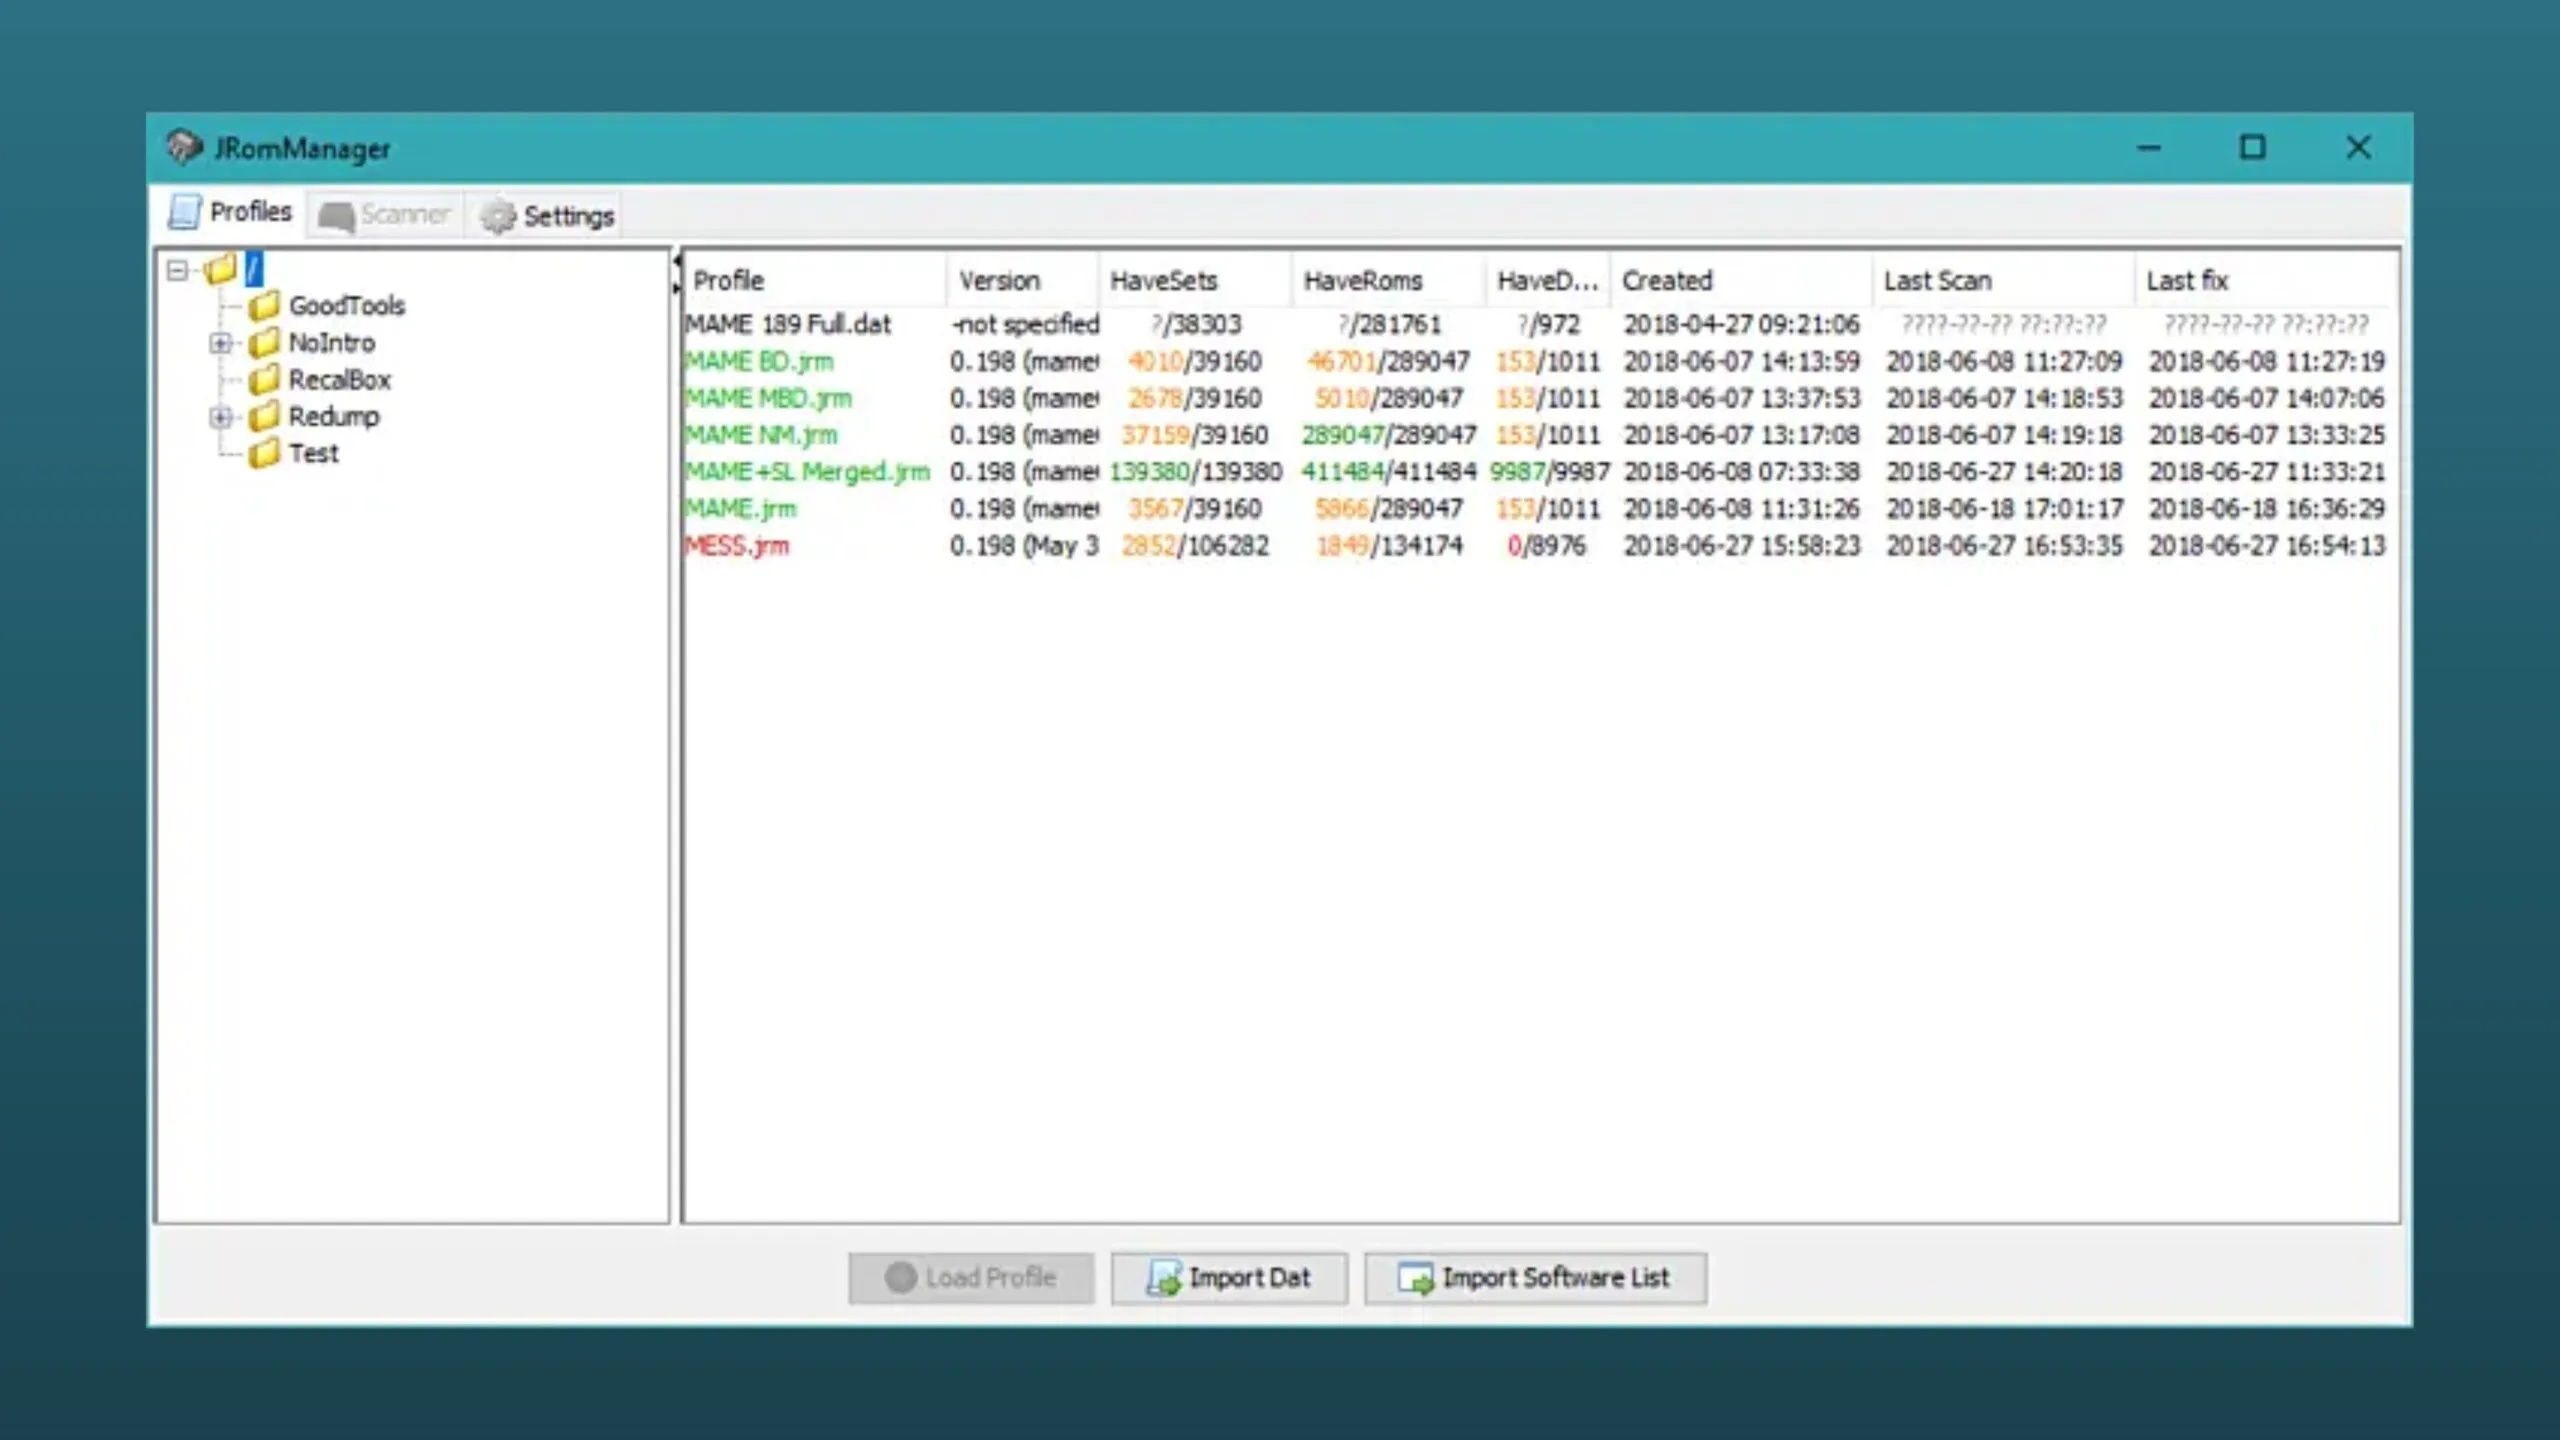
Task: Click the Redump folder icon
Action: coord(264,416)
